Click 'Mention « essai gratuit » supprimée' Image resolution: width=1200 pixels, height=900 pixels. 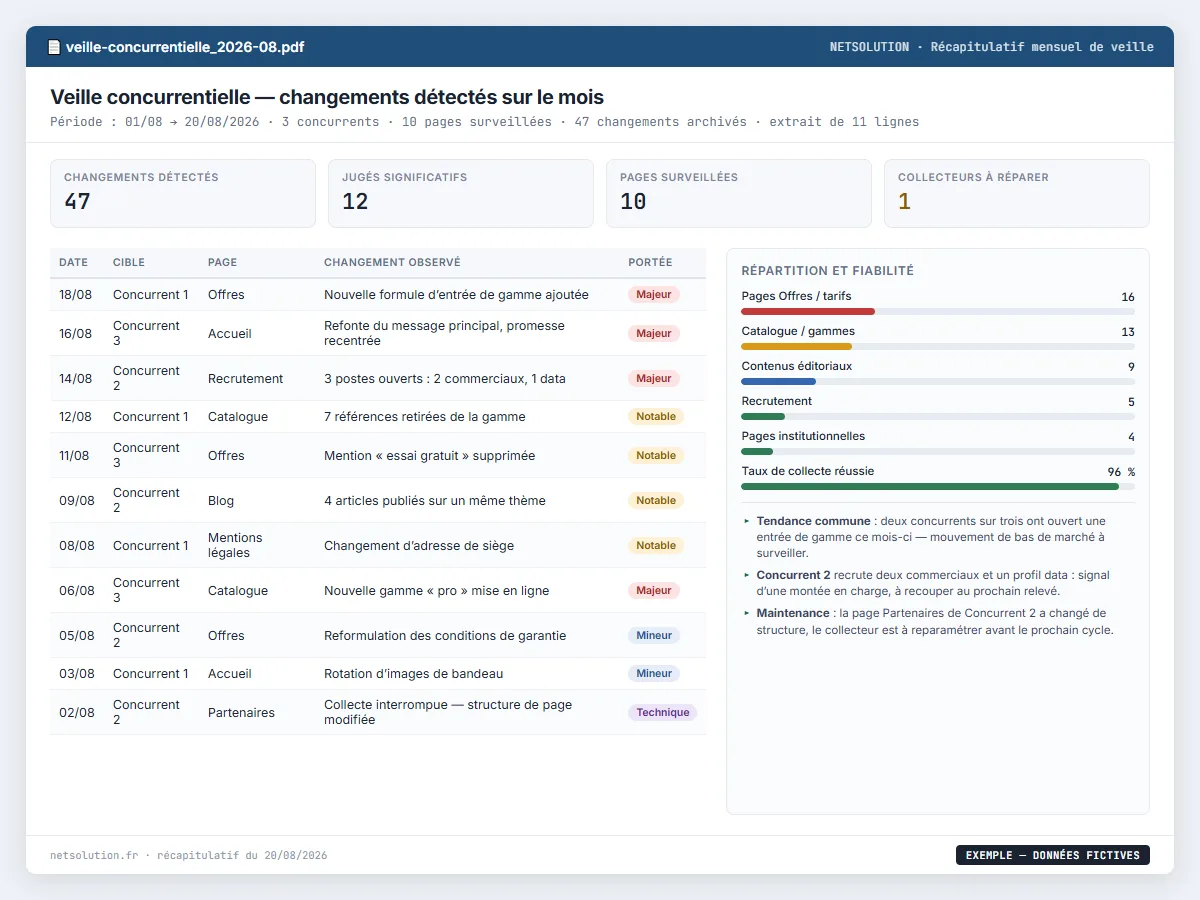point(429,455)
